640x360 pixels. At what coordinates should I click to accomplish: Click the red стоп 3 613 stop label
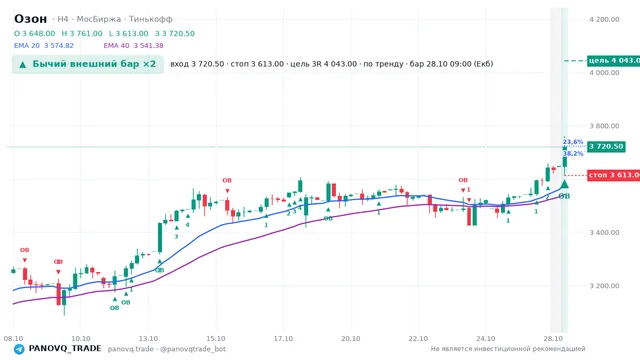pos(613,175)
